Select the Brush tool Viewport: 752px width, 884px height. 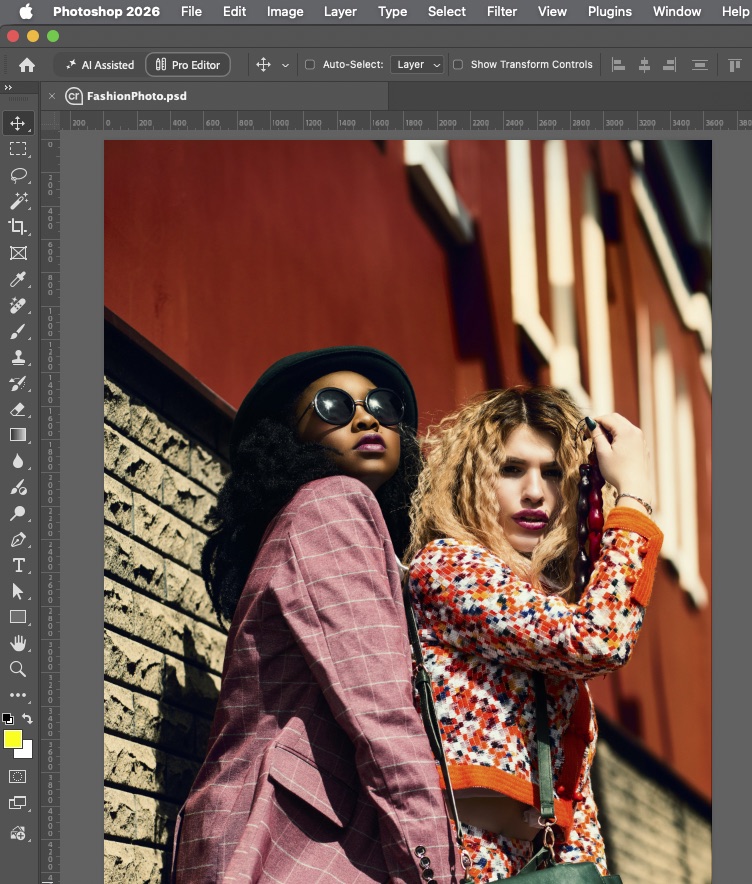(x=17, y=331)
